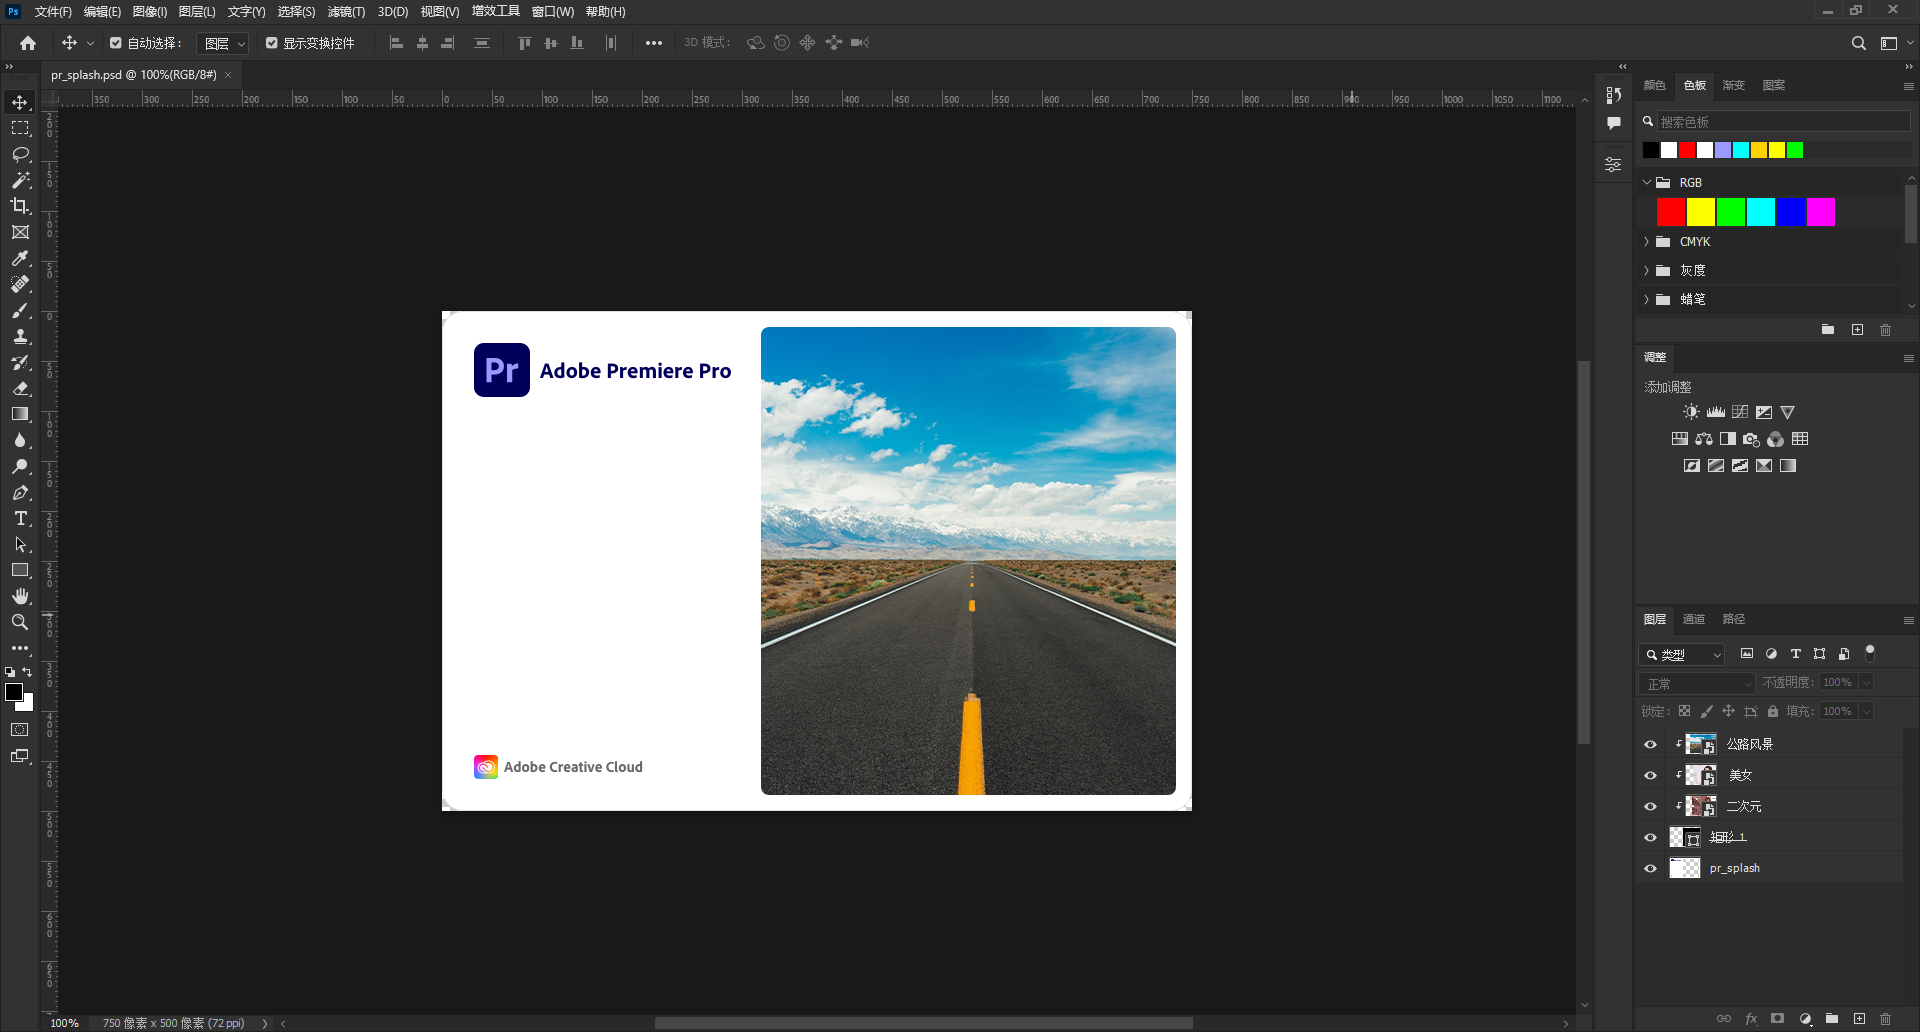Select the Rectangular Marquee tool
1920x1032 pixels.
(x=20, y=128)
